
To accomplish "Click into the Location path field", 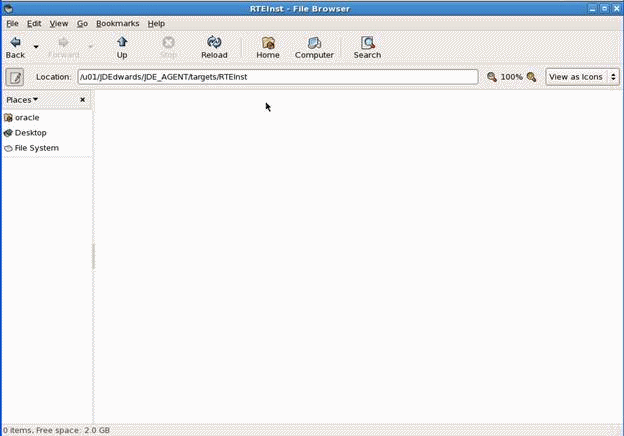I will [x=278, y=77].
